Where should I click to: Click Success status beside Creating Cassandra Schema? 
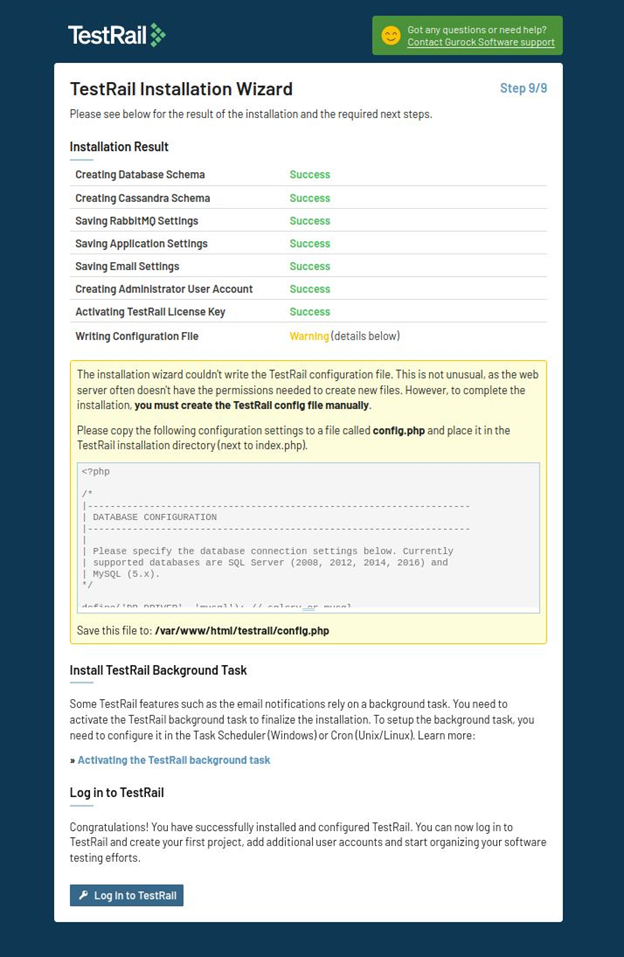(309, 198)
